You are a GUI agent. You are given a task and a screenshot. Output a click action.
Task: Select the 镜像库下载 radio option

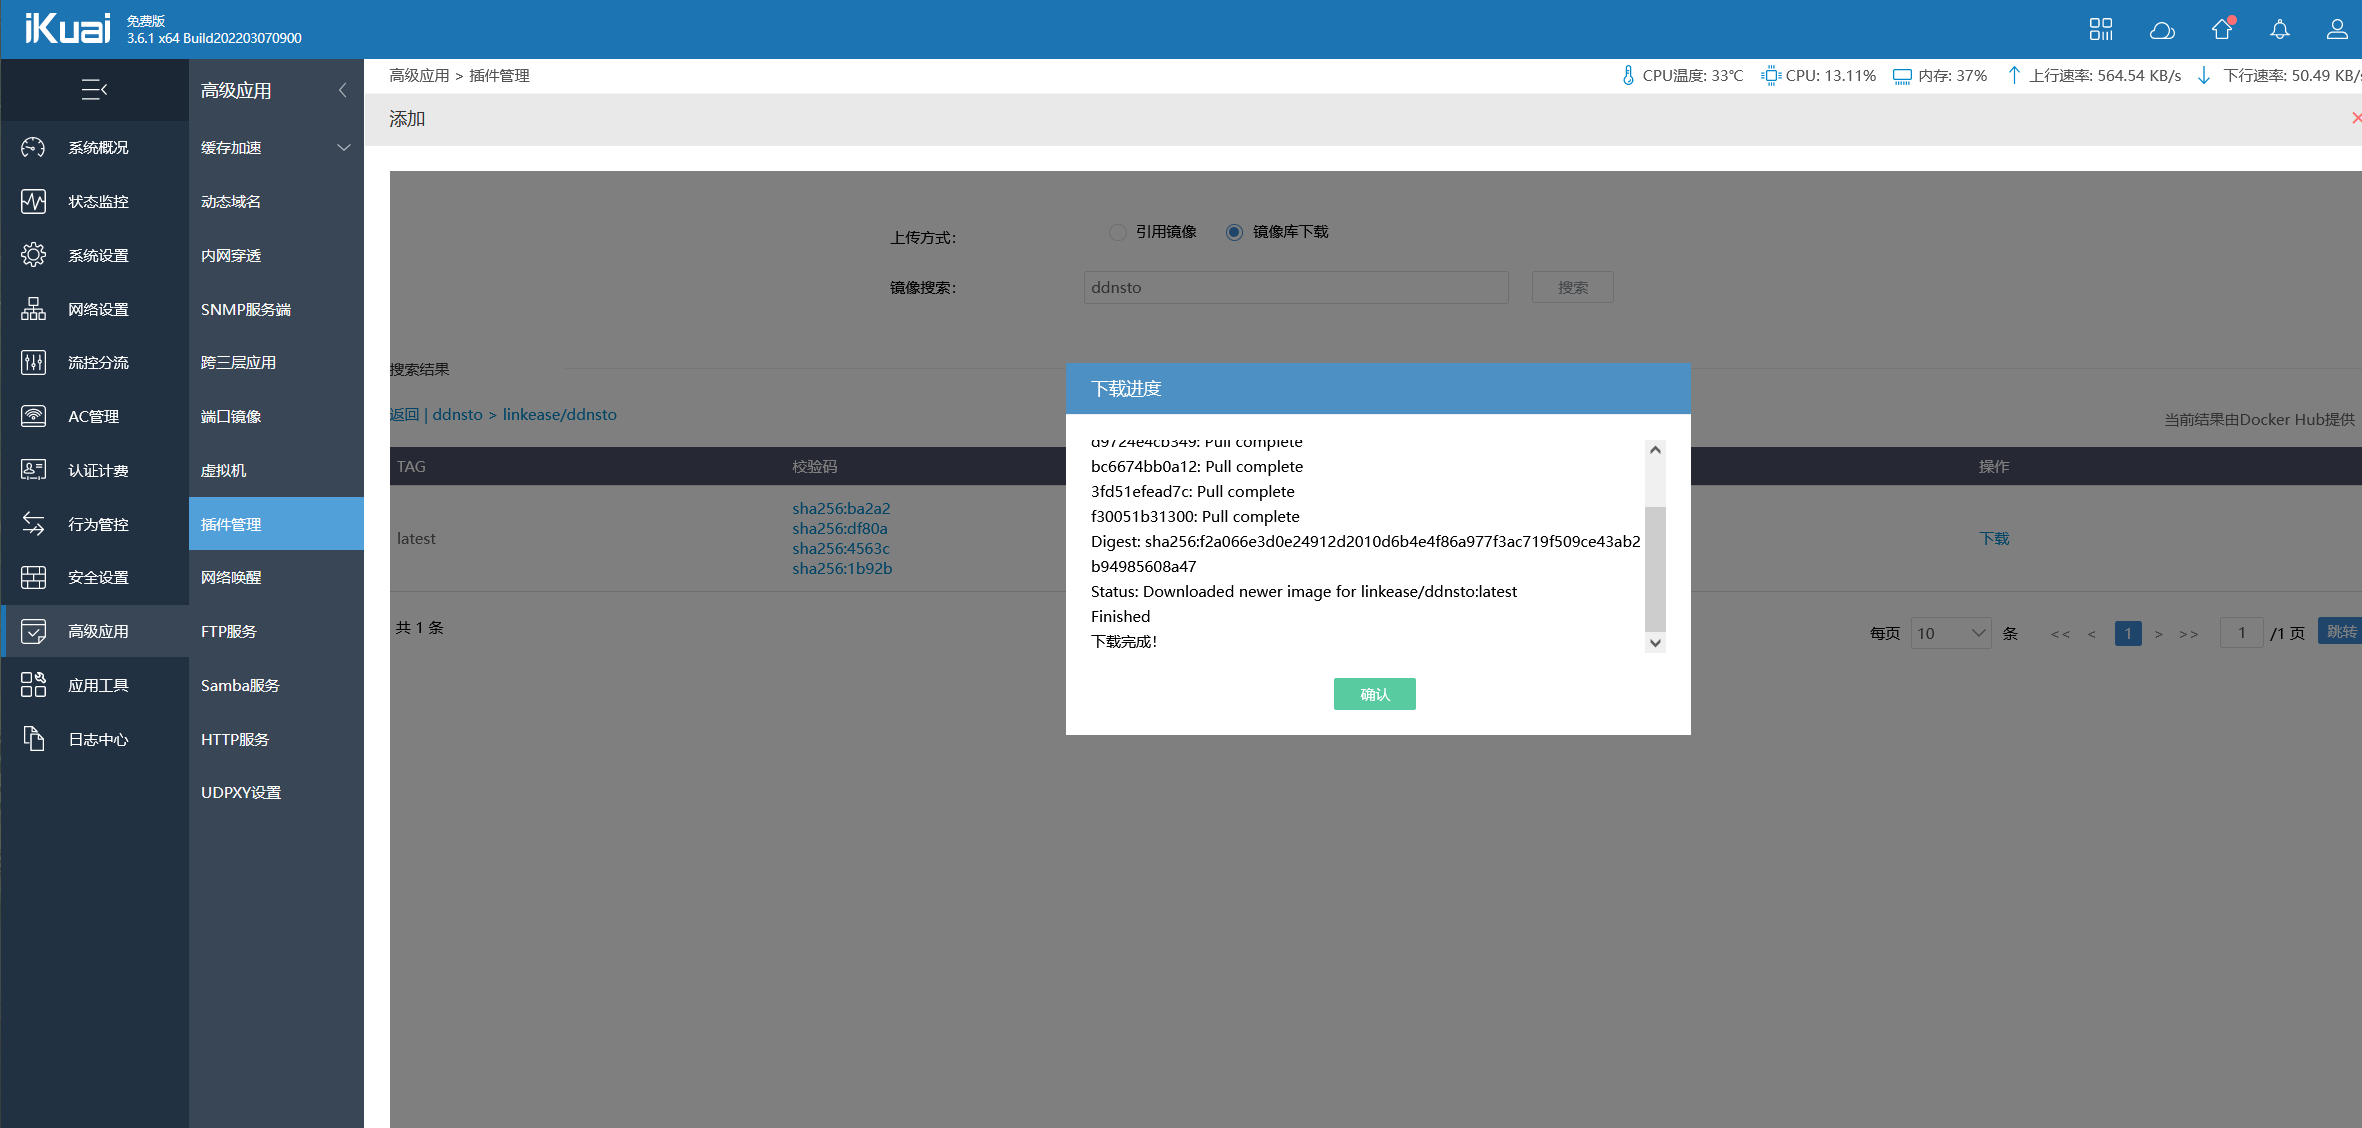(1234, 232)
